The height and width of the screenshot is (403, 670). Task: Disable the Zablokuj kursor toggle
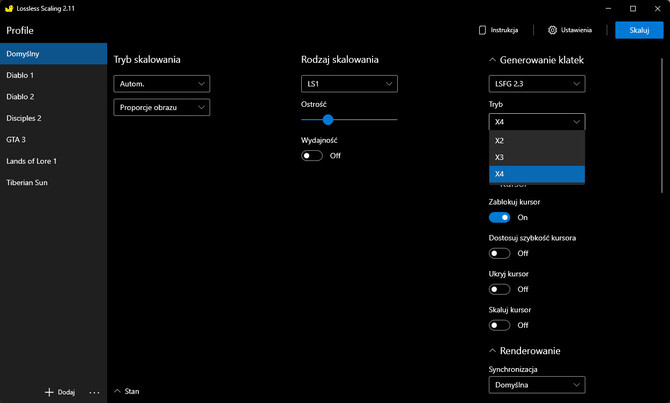coord(499,218)
